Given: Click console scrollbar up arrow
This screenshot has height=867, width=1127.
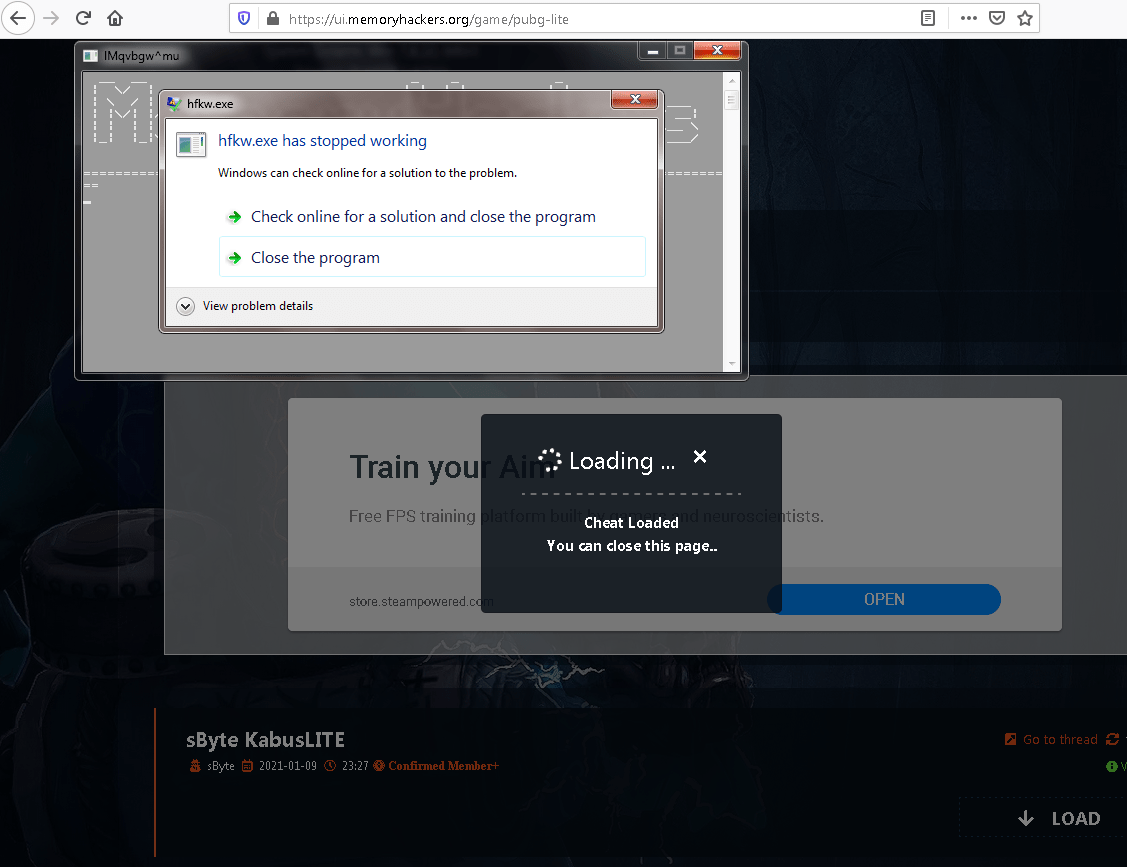Looking at the screenshot, I should 732,81.
